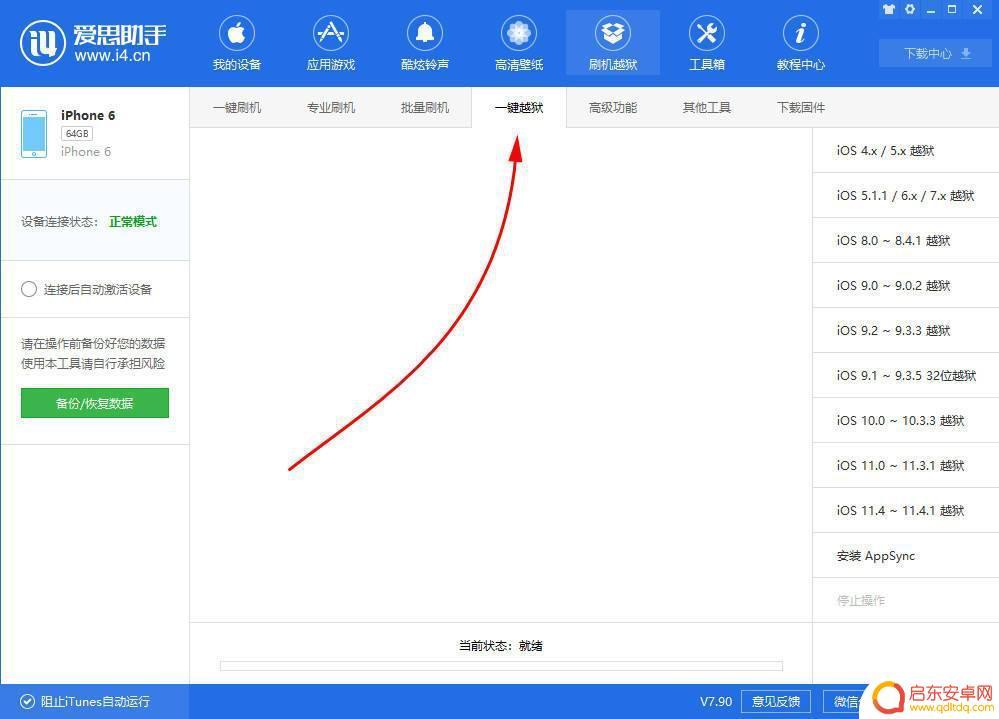
Task: Click the skin shirt icon in title bar
Action: [x=889, y=9]
